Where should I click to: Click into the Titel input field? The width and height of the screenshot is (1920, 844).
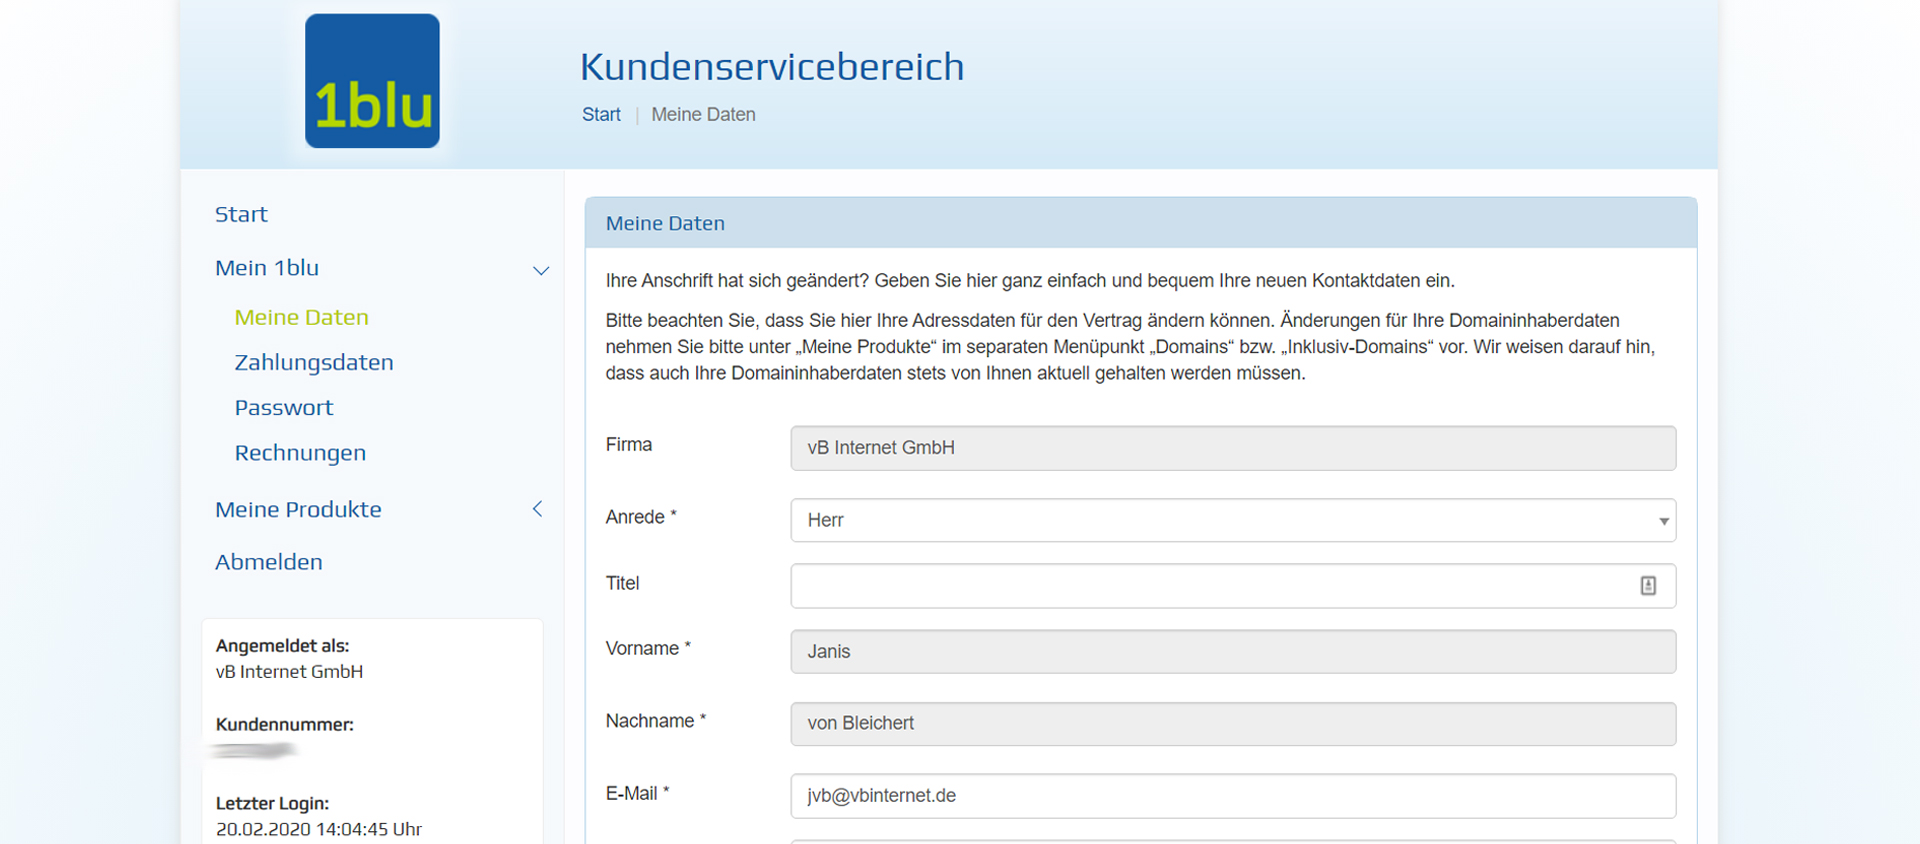[x=1233, y=586]
